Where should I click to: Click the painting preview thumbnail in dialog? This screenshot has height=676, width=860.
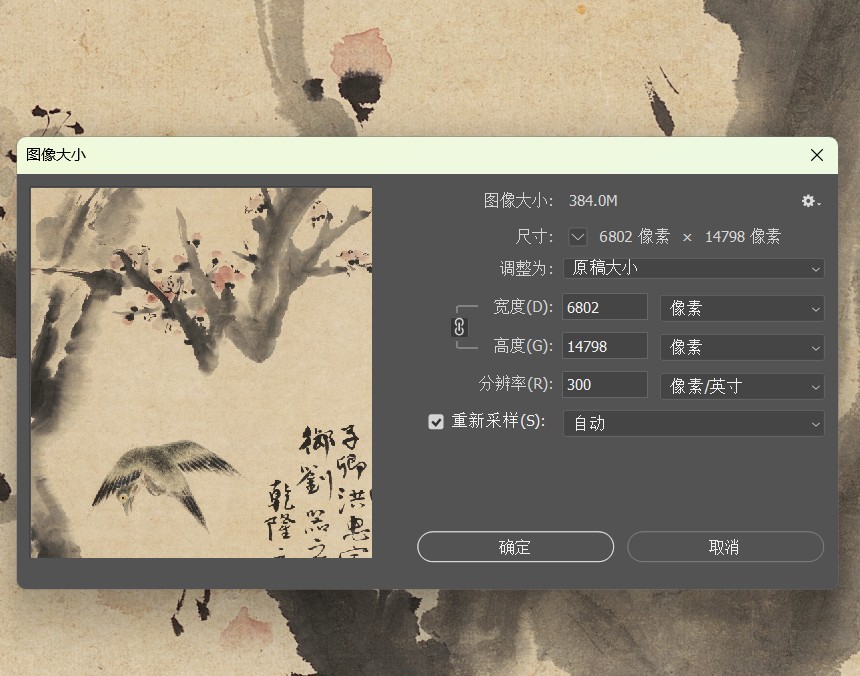(x=201, y=373)
